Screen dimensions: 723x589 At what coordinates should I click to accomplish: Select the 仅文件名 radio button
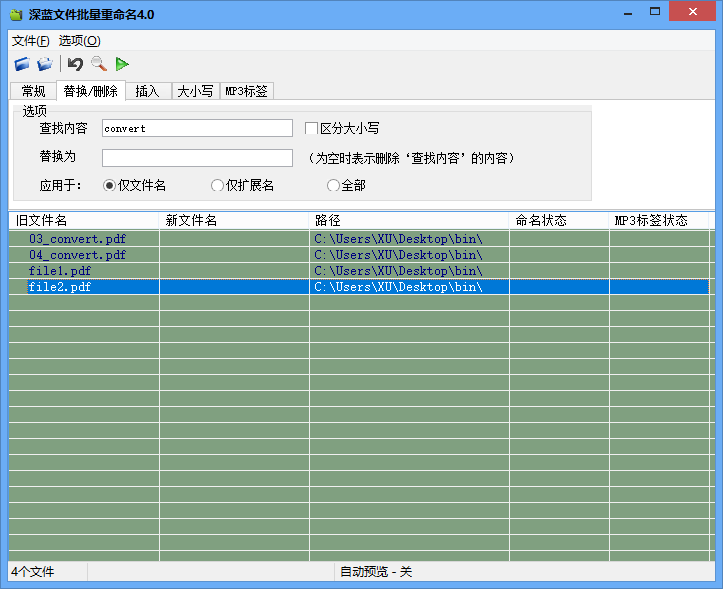point(109,185)
